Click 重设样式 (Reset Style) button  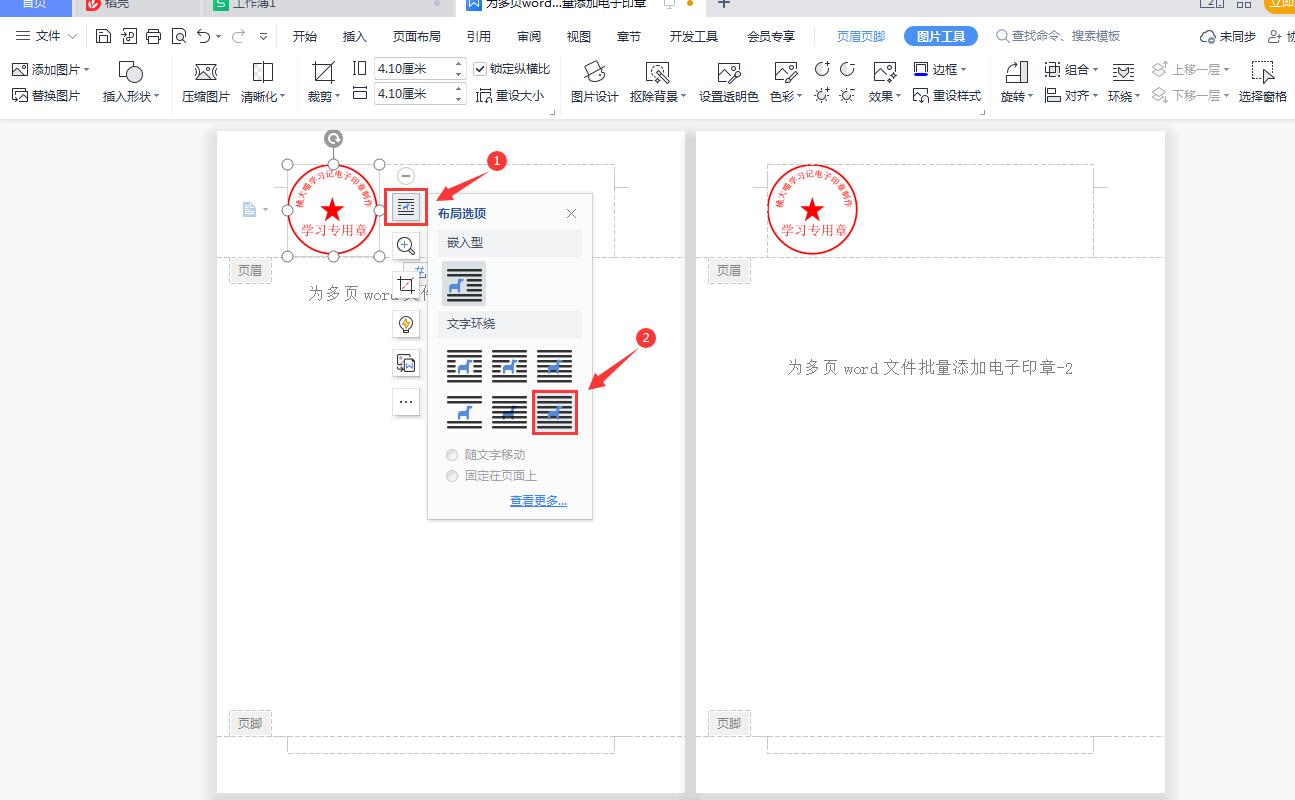(x=947, y=95)
